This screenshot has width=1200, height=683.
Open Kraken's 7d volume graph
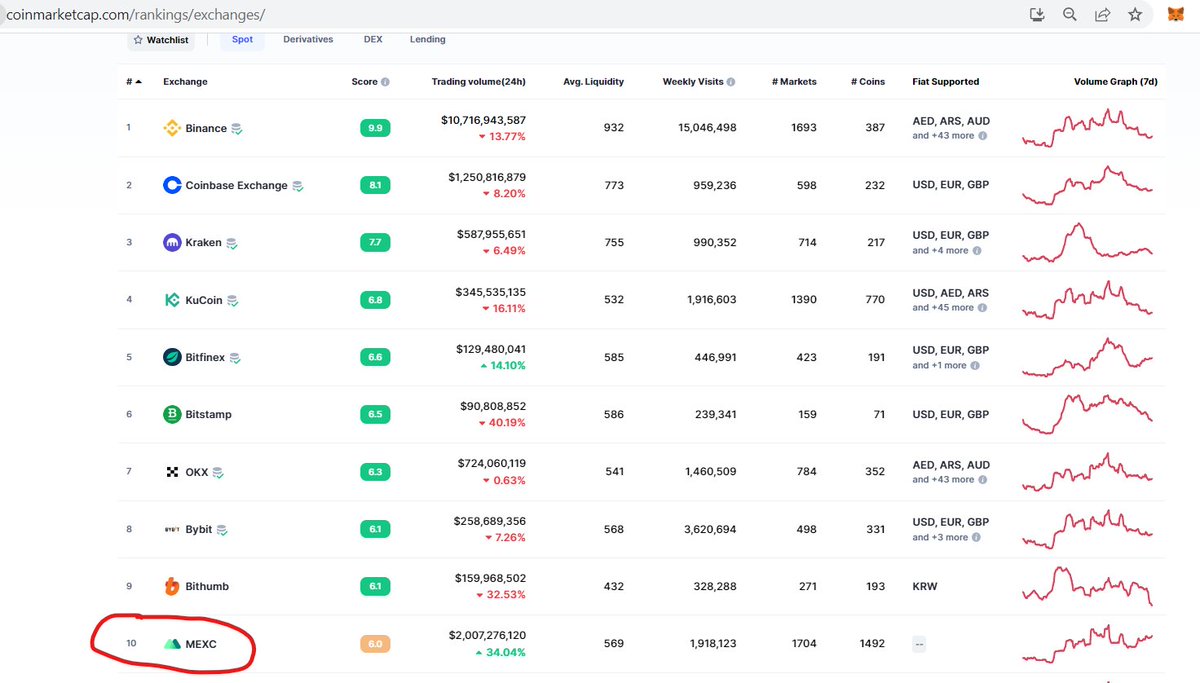[x=1087, y=243]
